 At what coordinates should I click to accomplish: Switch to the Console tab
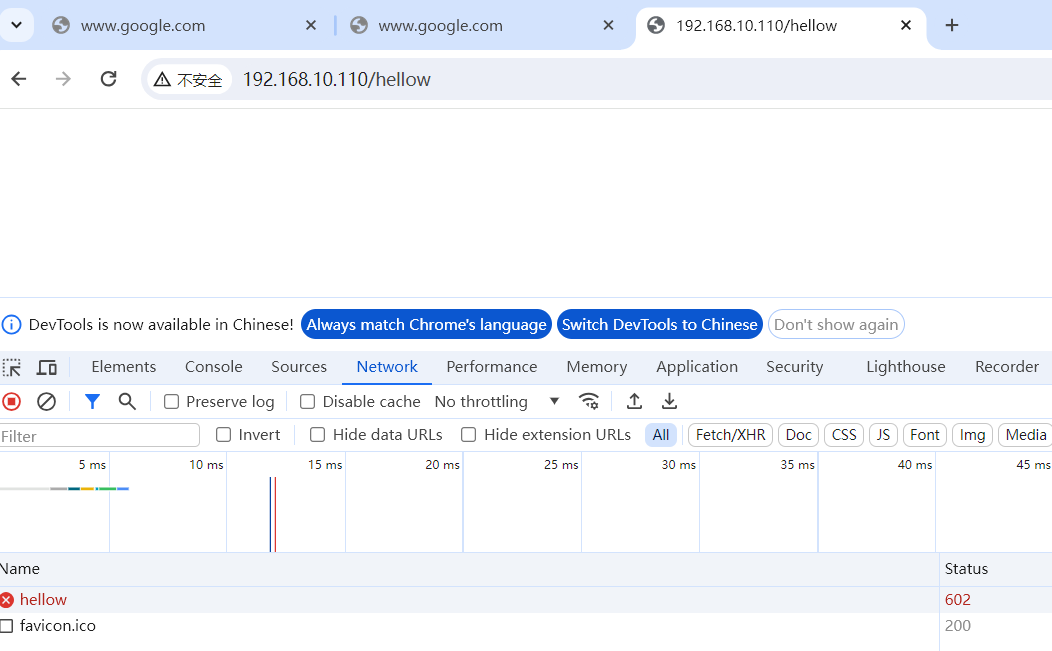213,367
